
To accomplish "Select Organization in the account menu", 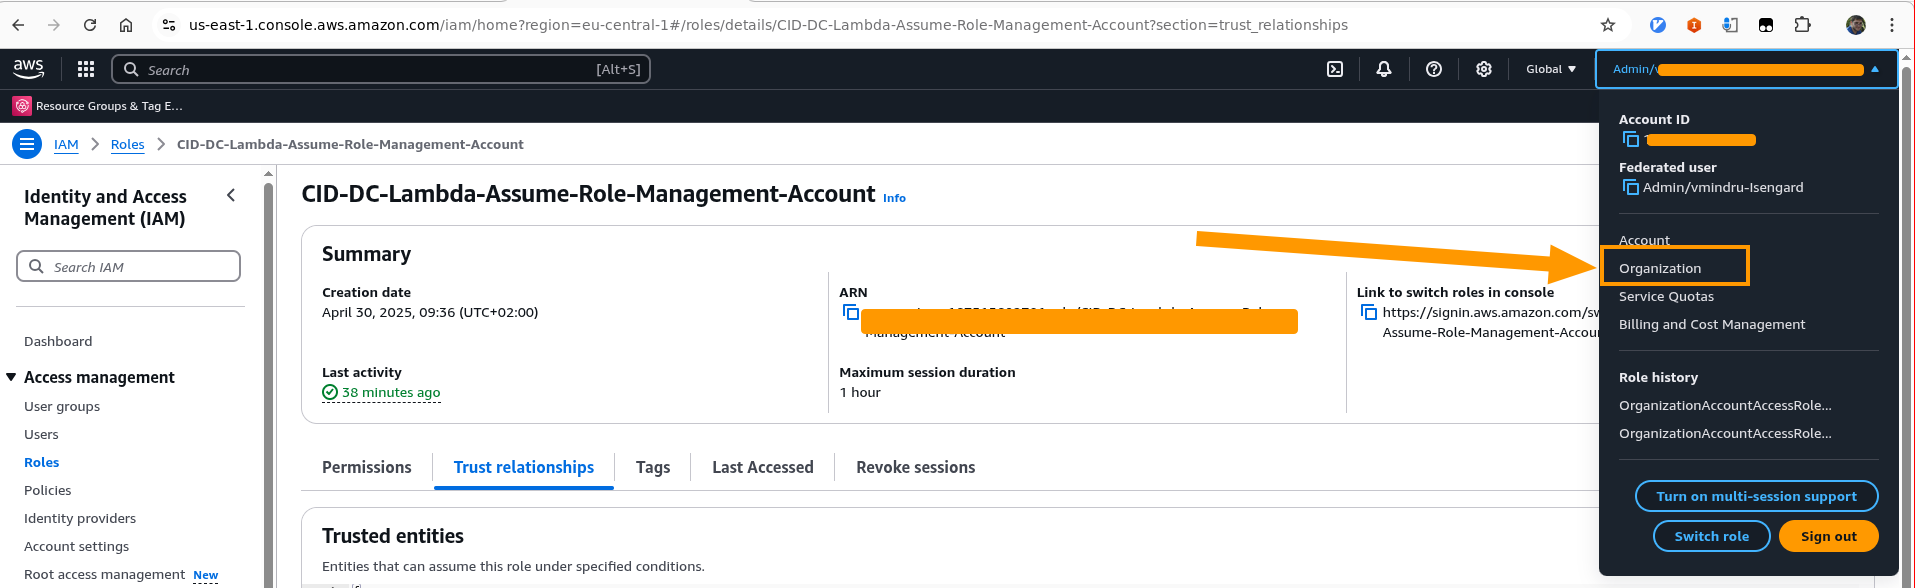I will pyautogui.click(x=1660, y=268).
